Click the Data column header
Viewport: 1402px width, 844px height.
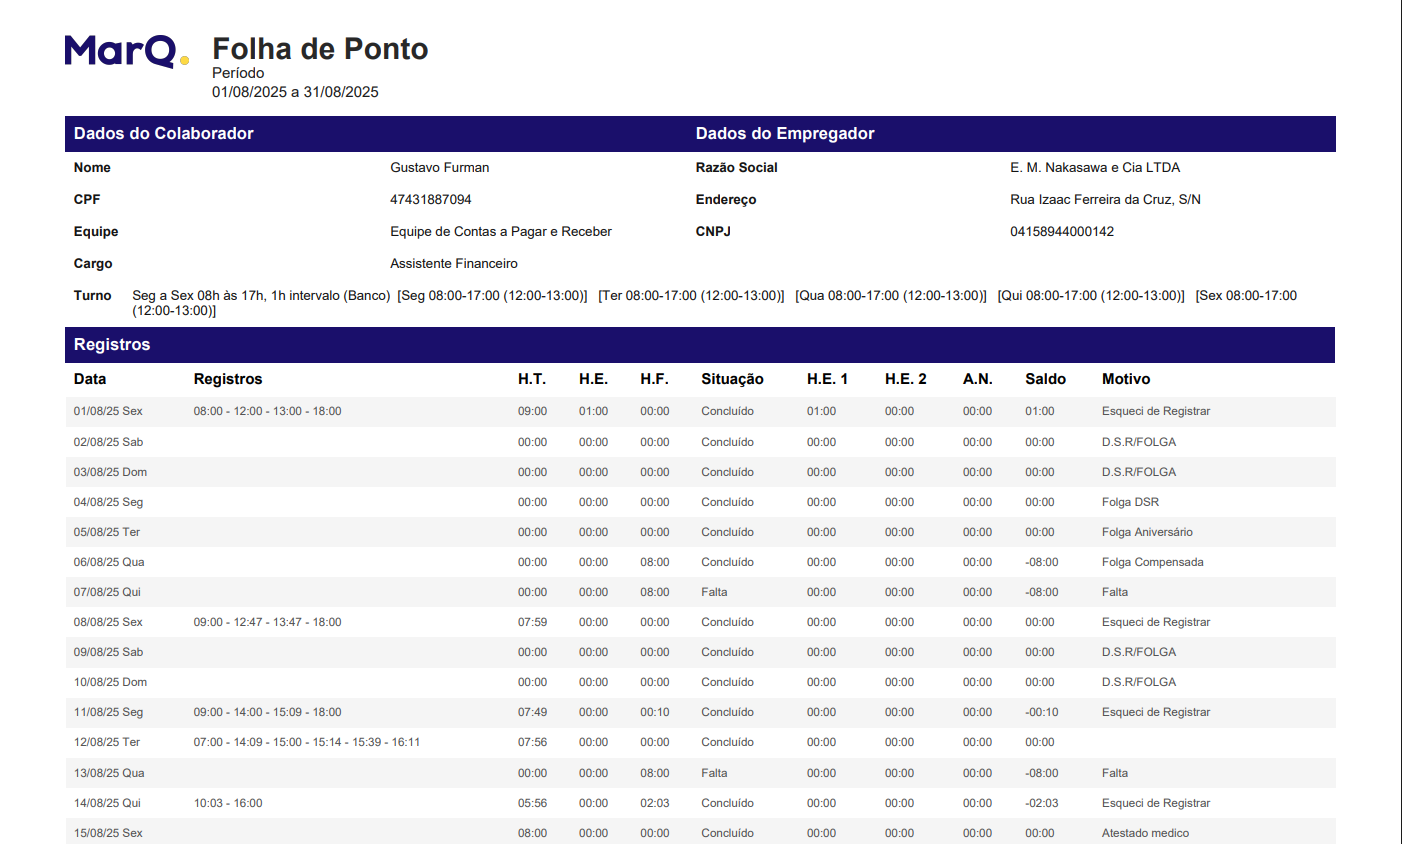pyautogui.click(x=90, y=380)
